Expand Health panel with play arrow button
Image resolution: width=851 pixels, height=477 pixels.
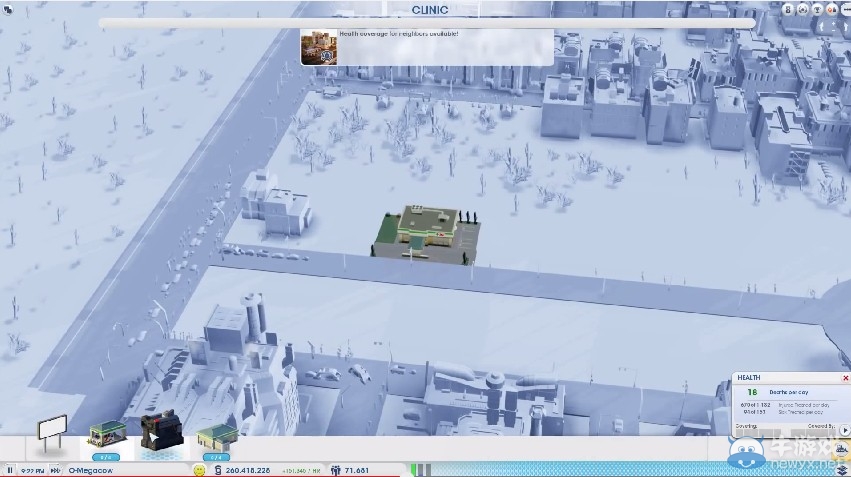pyautogui.click(x=845, y=430)
